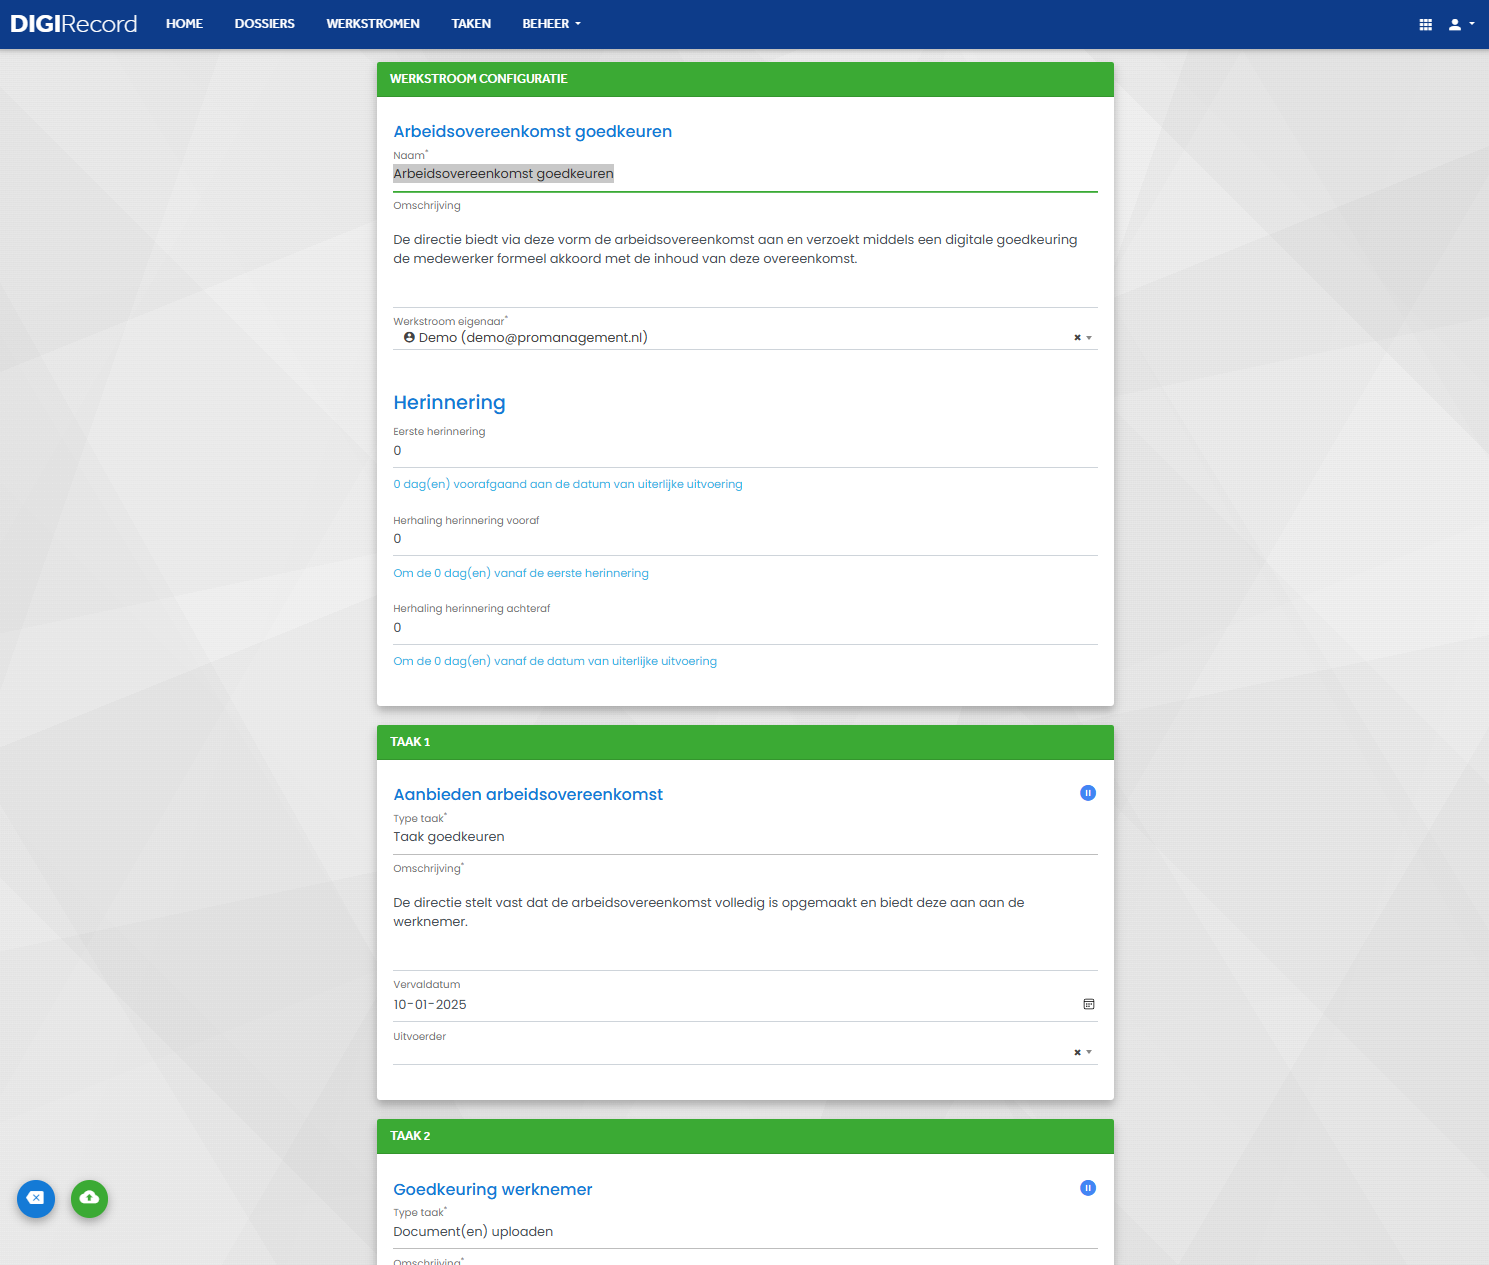The image size is (1489, 1265).
Task: Open the Beheer dropdown menu
Action: click(x=551, y=24)
